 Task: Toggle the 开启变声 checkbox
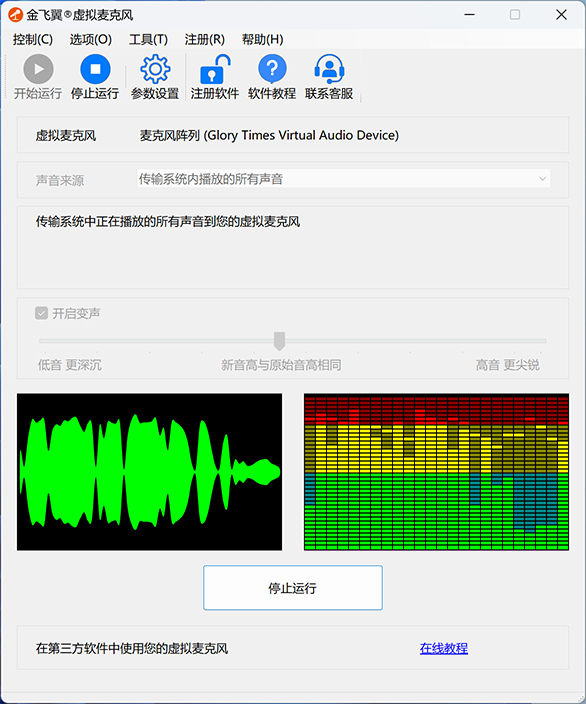pos(41,313)
